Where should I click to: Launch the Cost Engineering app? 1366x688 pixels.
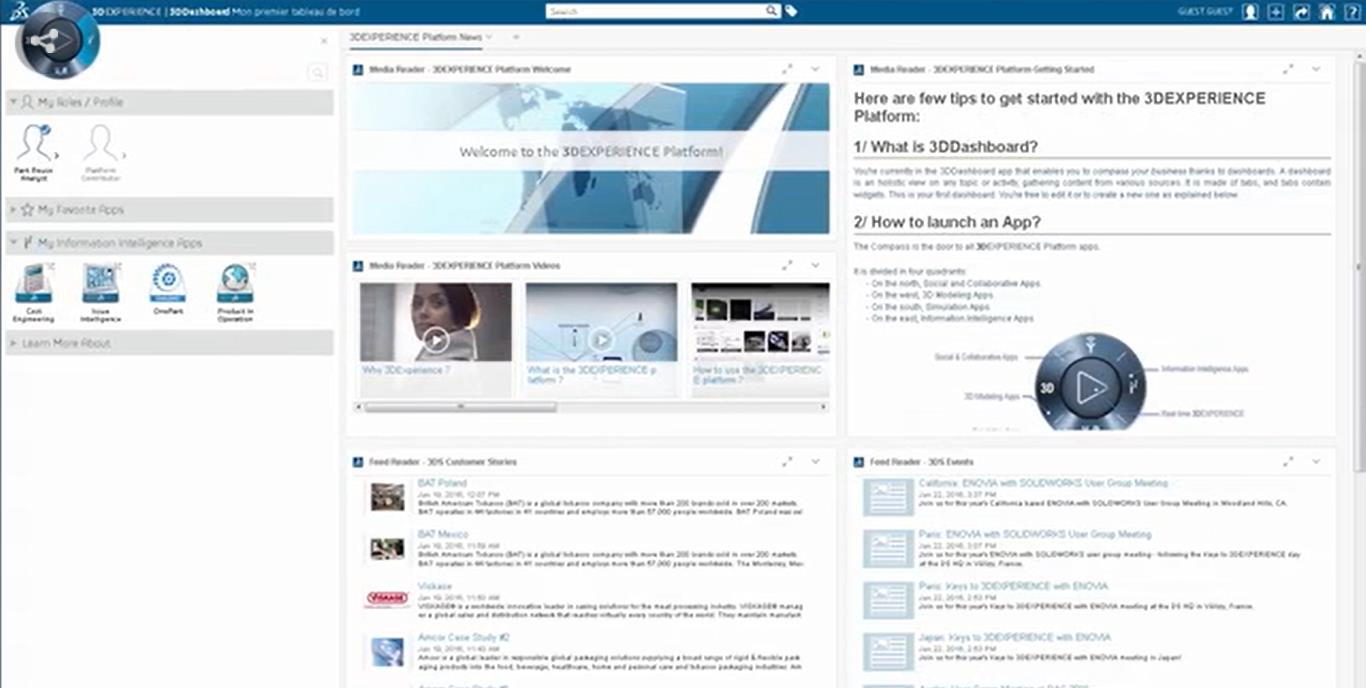coord(34,292)
